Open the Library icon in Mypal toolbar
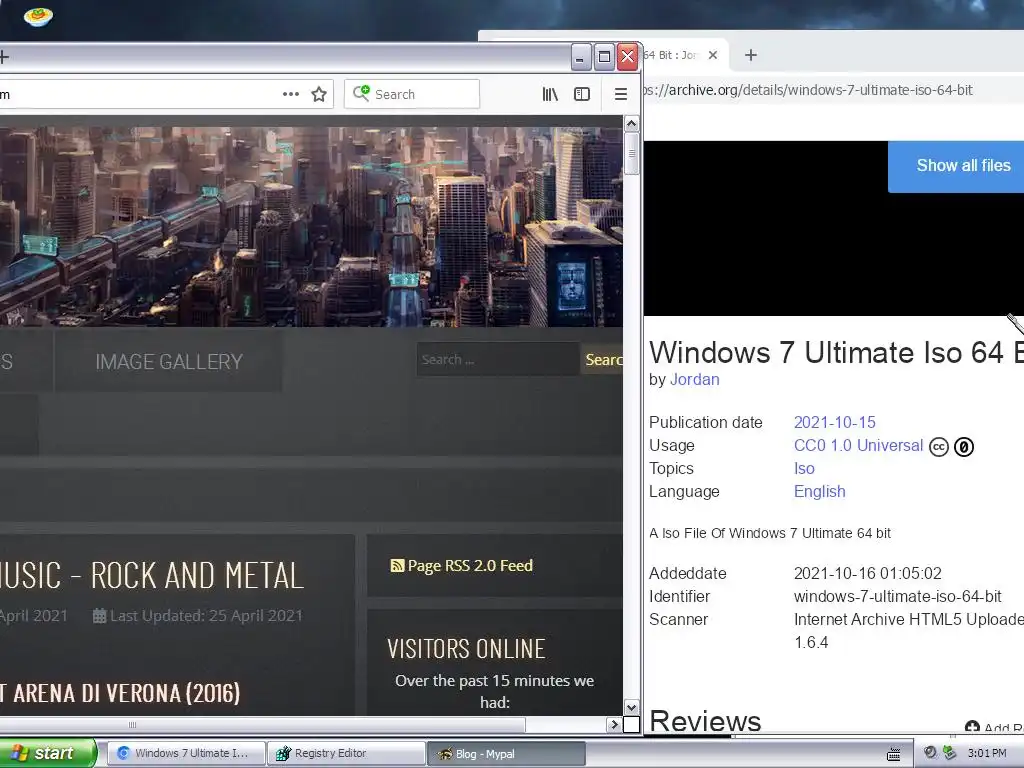The height and width of the screenshot is (768, 1024). tap(550, 94)
